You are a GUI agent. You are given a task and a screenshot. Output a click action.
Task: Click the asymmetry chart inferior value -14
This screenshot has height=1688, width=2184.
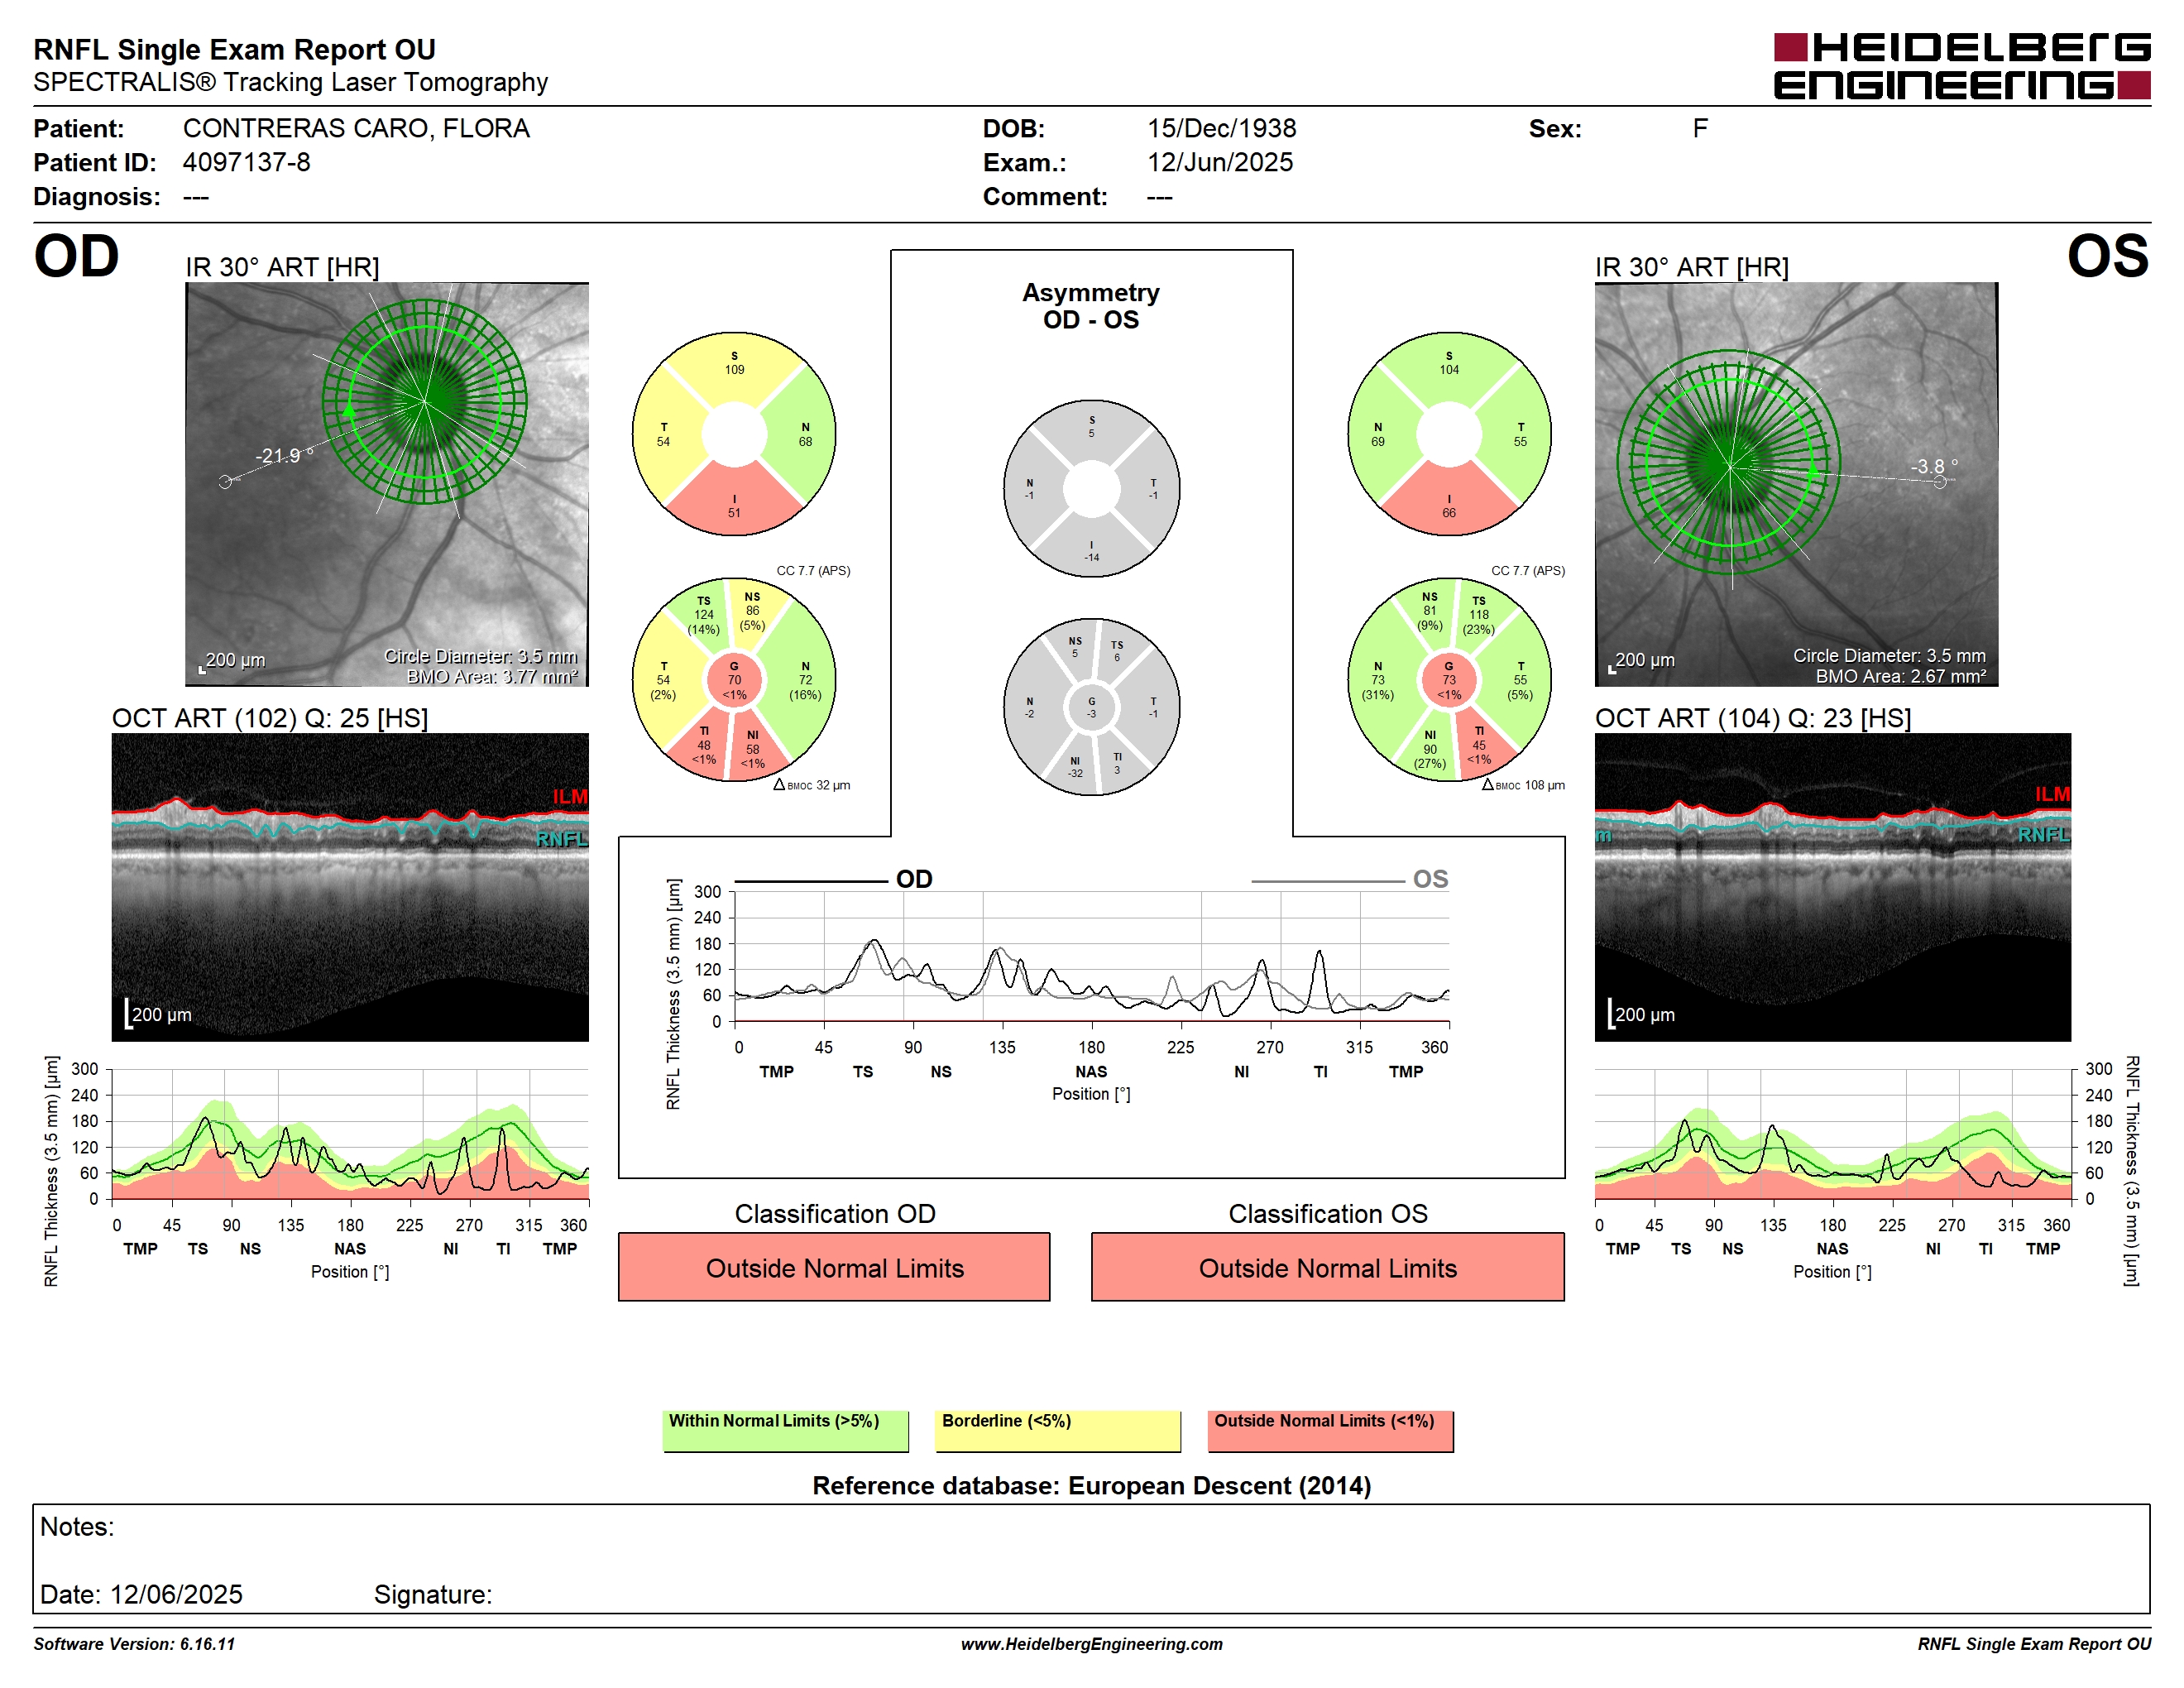[x=1091, y=558]
